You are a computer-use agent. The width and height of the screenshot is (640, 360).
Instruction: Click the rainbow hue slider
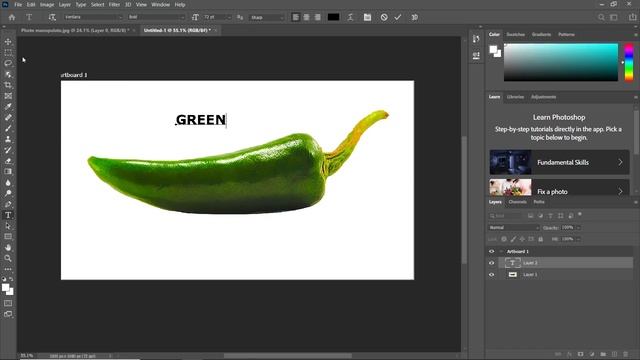(629, 62)
